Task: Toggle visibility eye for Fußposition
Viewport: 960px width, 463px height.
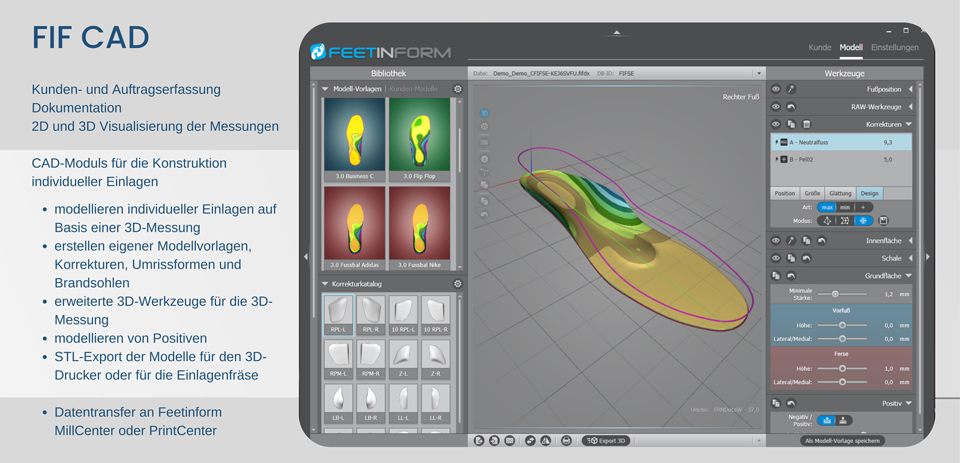Action: pos(776,89)
